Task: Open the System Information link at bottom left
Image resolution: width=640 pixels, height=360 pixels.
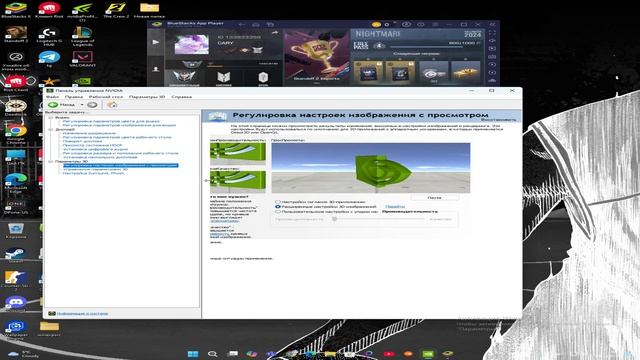Action: tap(82, 313)
